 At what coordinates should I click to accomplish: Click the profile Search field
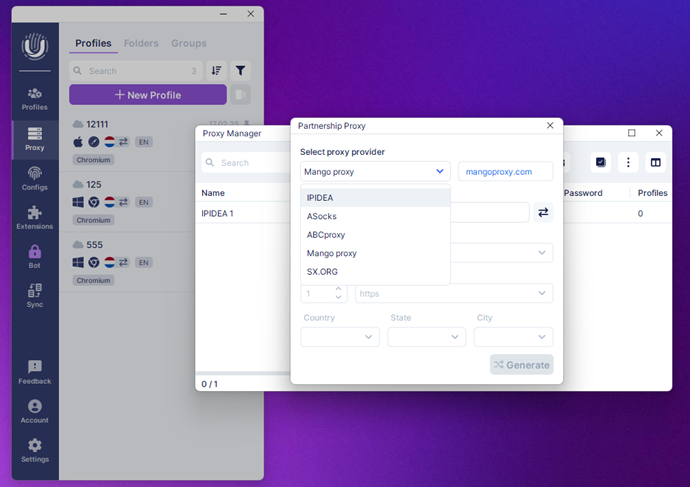(136, 70)
